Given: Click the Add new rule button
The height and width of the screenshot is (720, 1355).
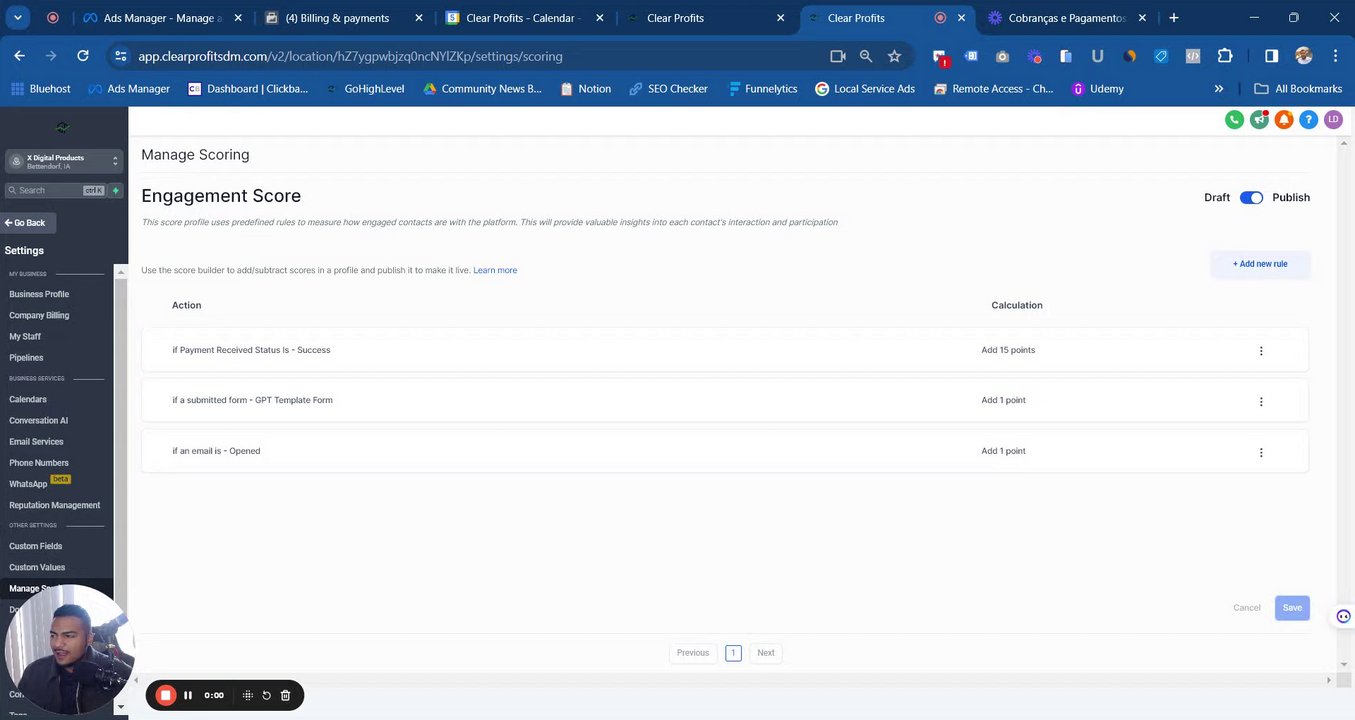Looking at the screenshot, I should 1260,264.
